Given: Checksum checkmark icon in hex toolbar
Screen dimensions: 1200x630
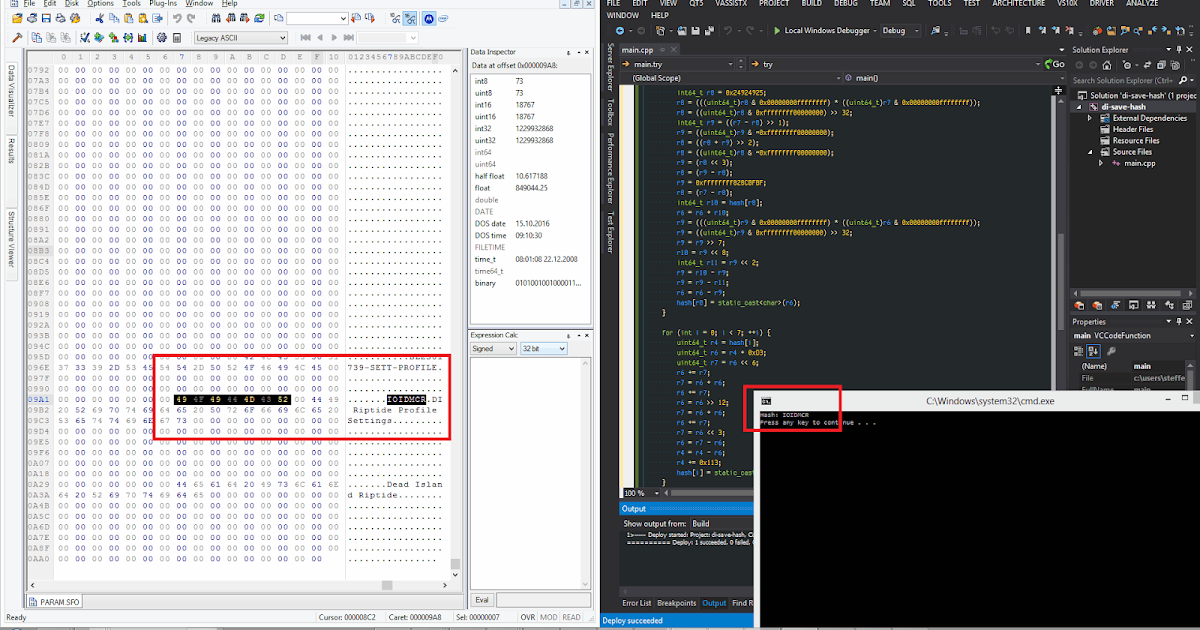Looking at the screenshot, I should (84, 37).
